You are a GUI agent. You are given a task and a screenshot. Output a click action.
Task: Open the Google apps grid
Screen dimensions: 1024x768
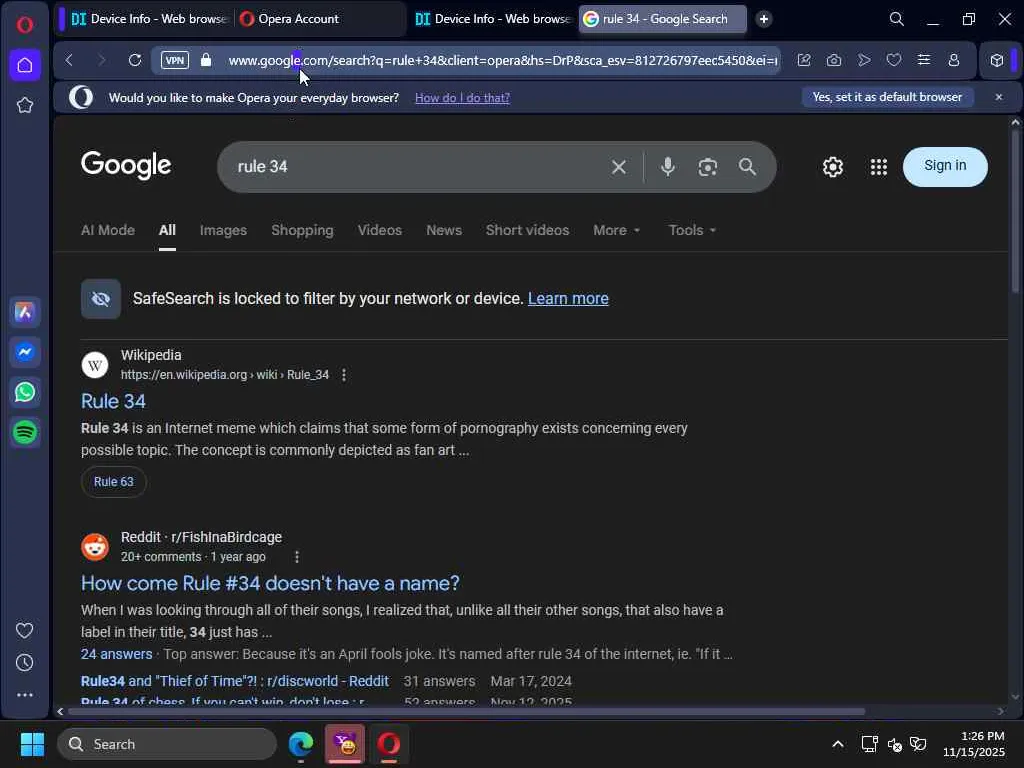tap(878, 167)
